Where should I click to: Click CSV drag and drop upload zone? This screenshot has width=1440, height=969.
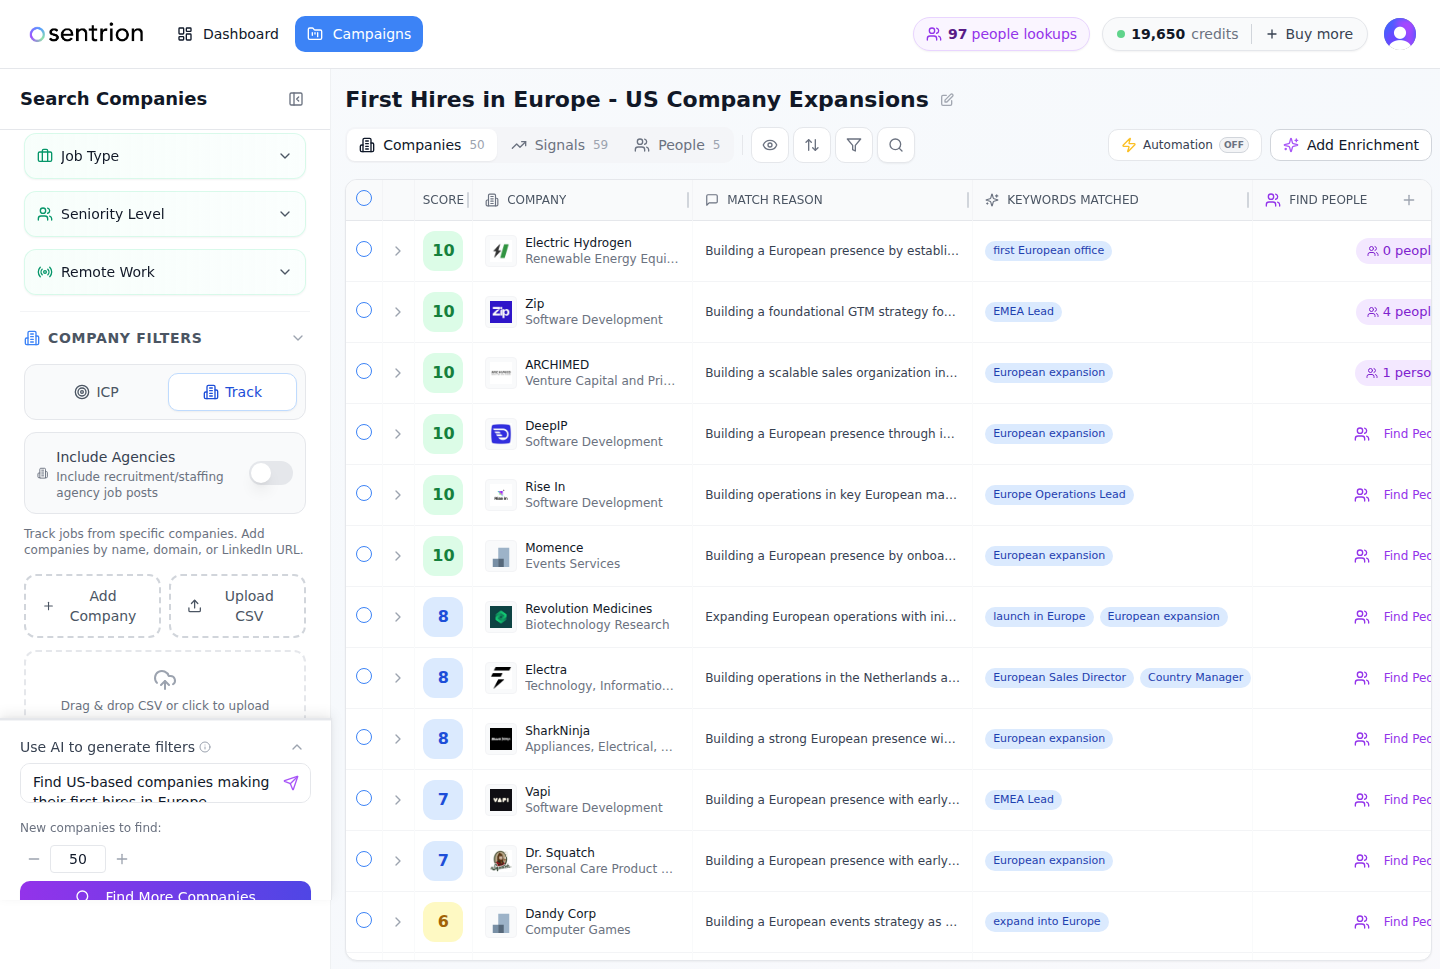pos(165,686)
